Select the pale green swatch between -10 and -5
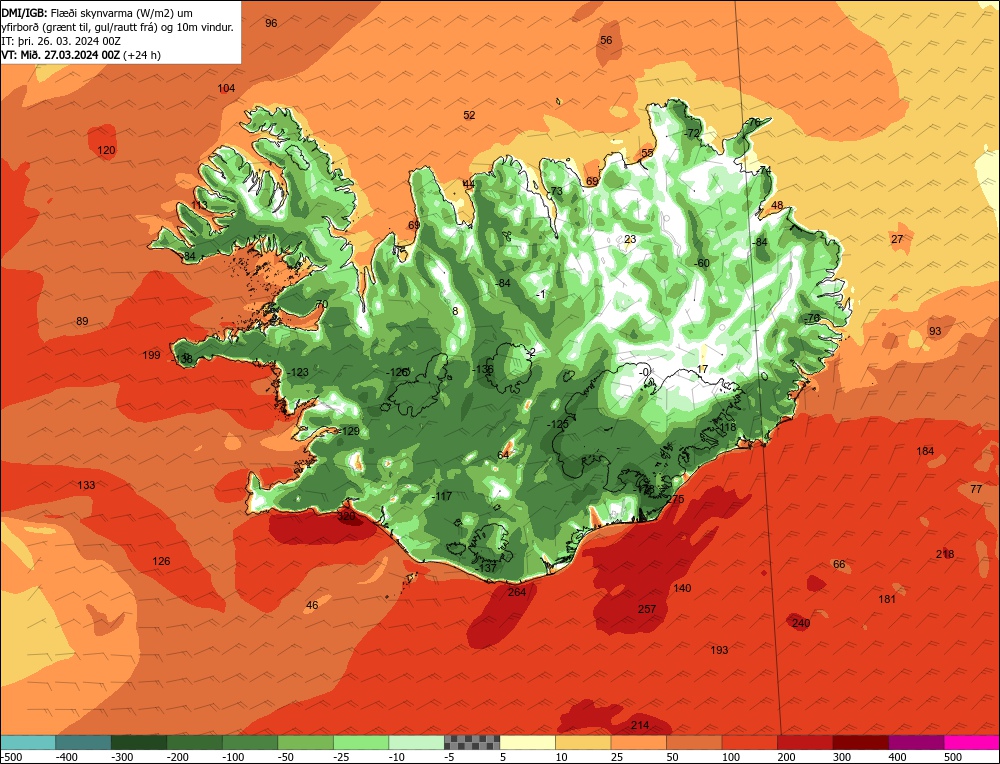This screenshot has width=1000, height=764. 416,742
